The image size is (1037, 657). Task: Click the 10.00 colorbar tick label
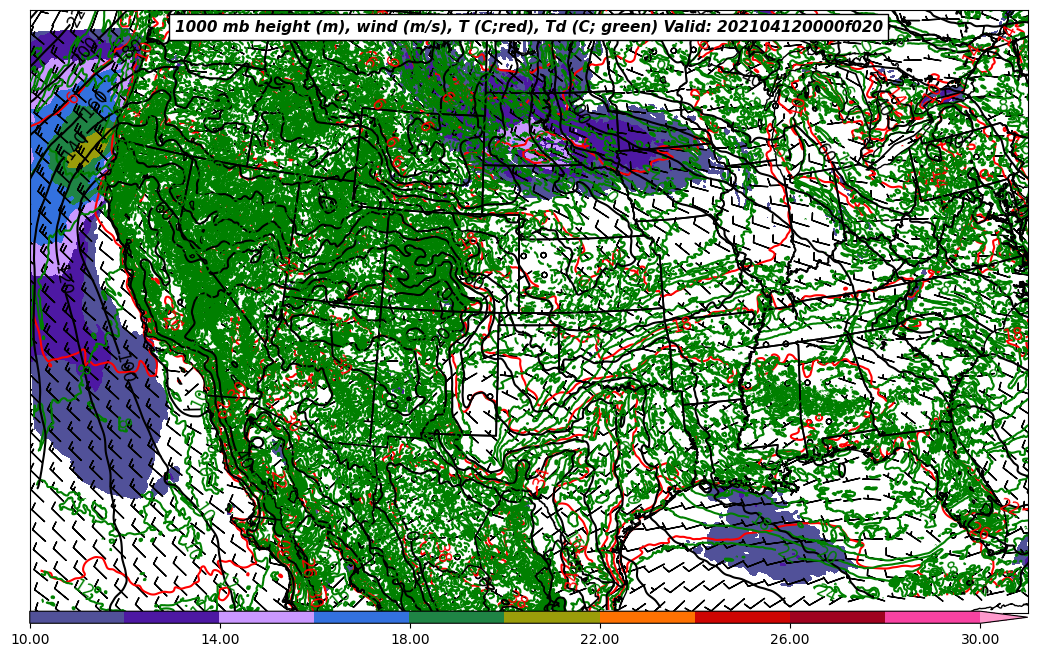click(30, 638)
